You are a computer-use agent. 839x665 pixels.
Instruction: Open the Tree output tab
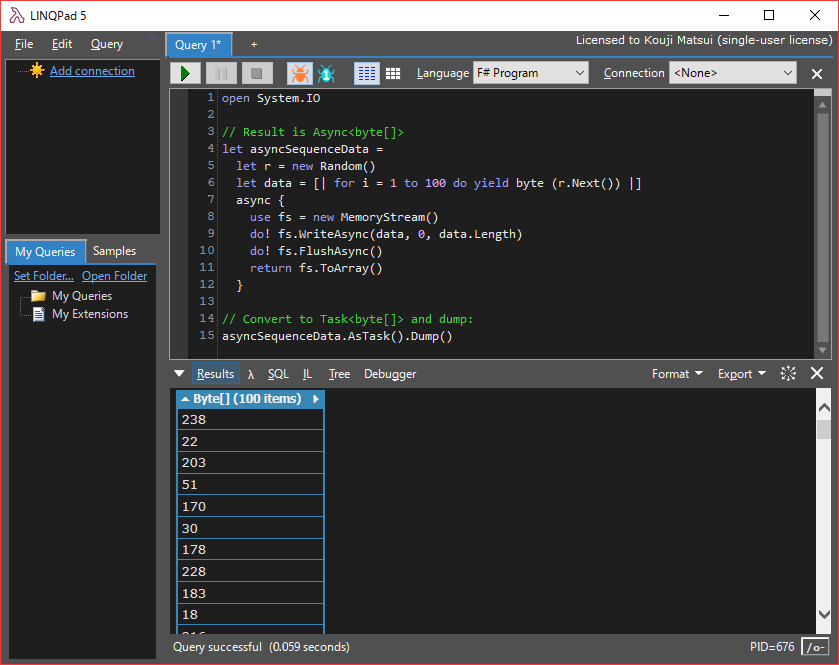click(x=339, y=374)
